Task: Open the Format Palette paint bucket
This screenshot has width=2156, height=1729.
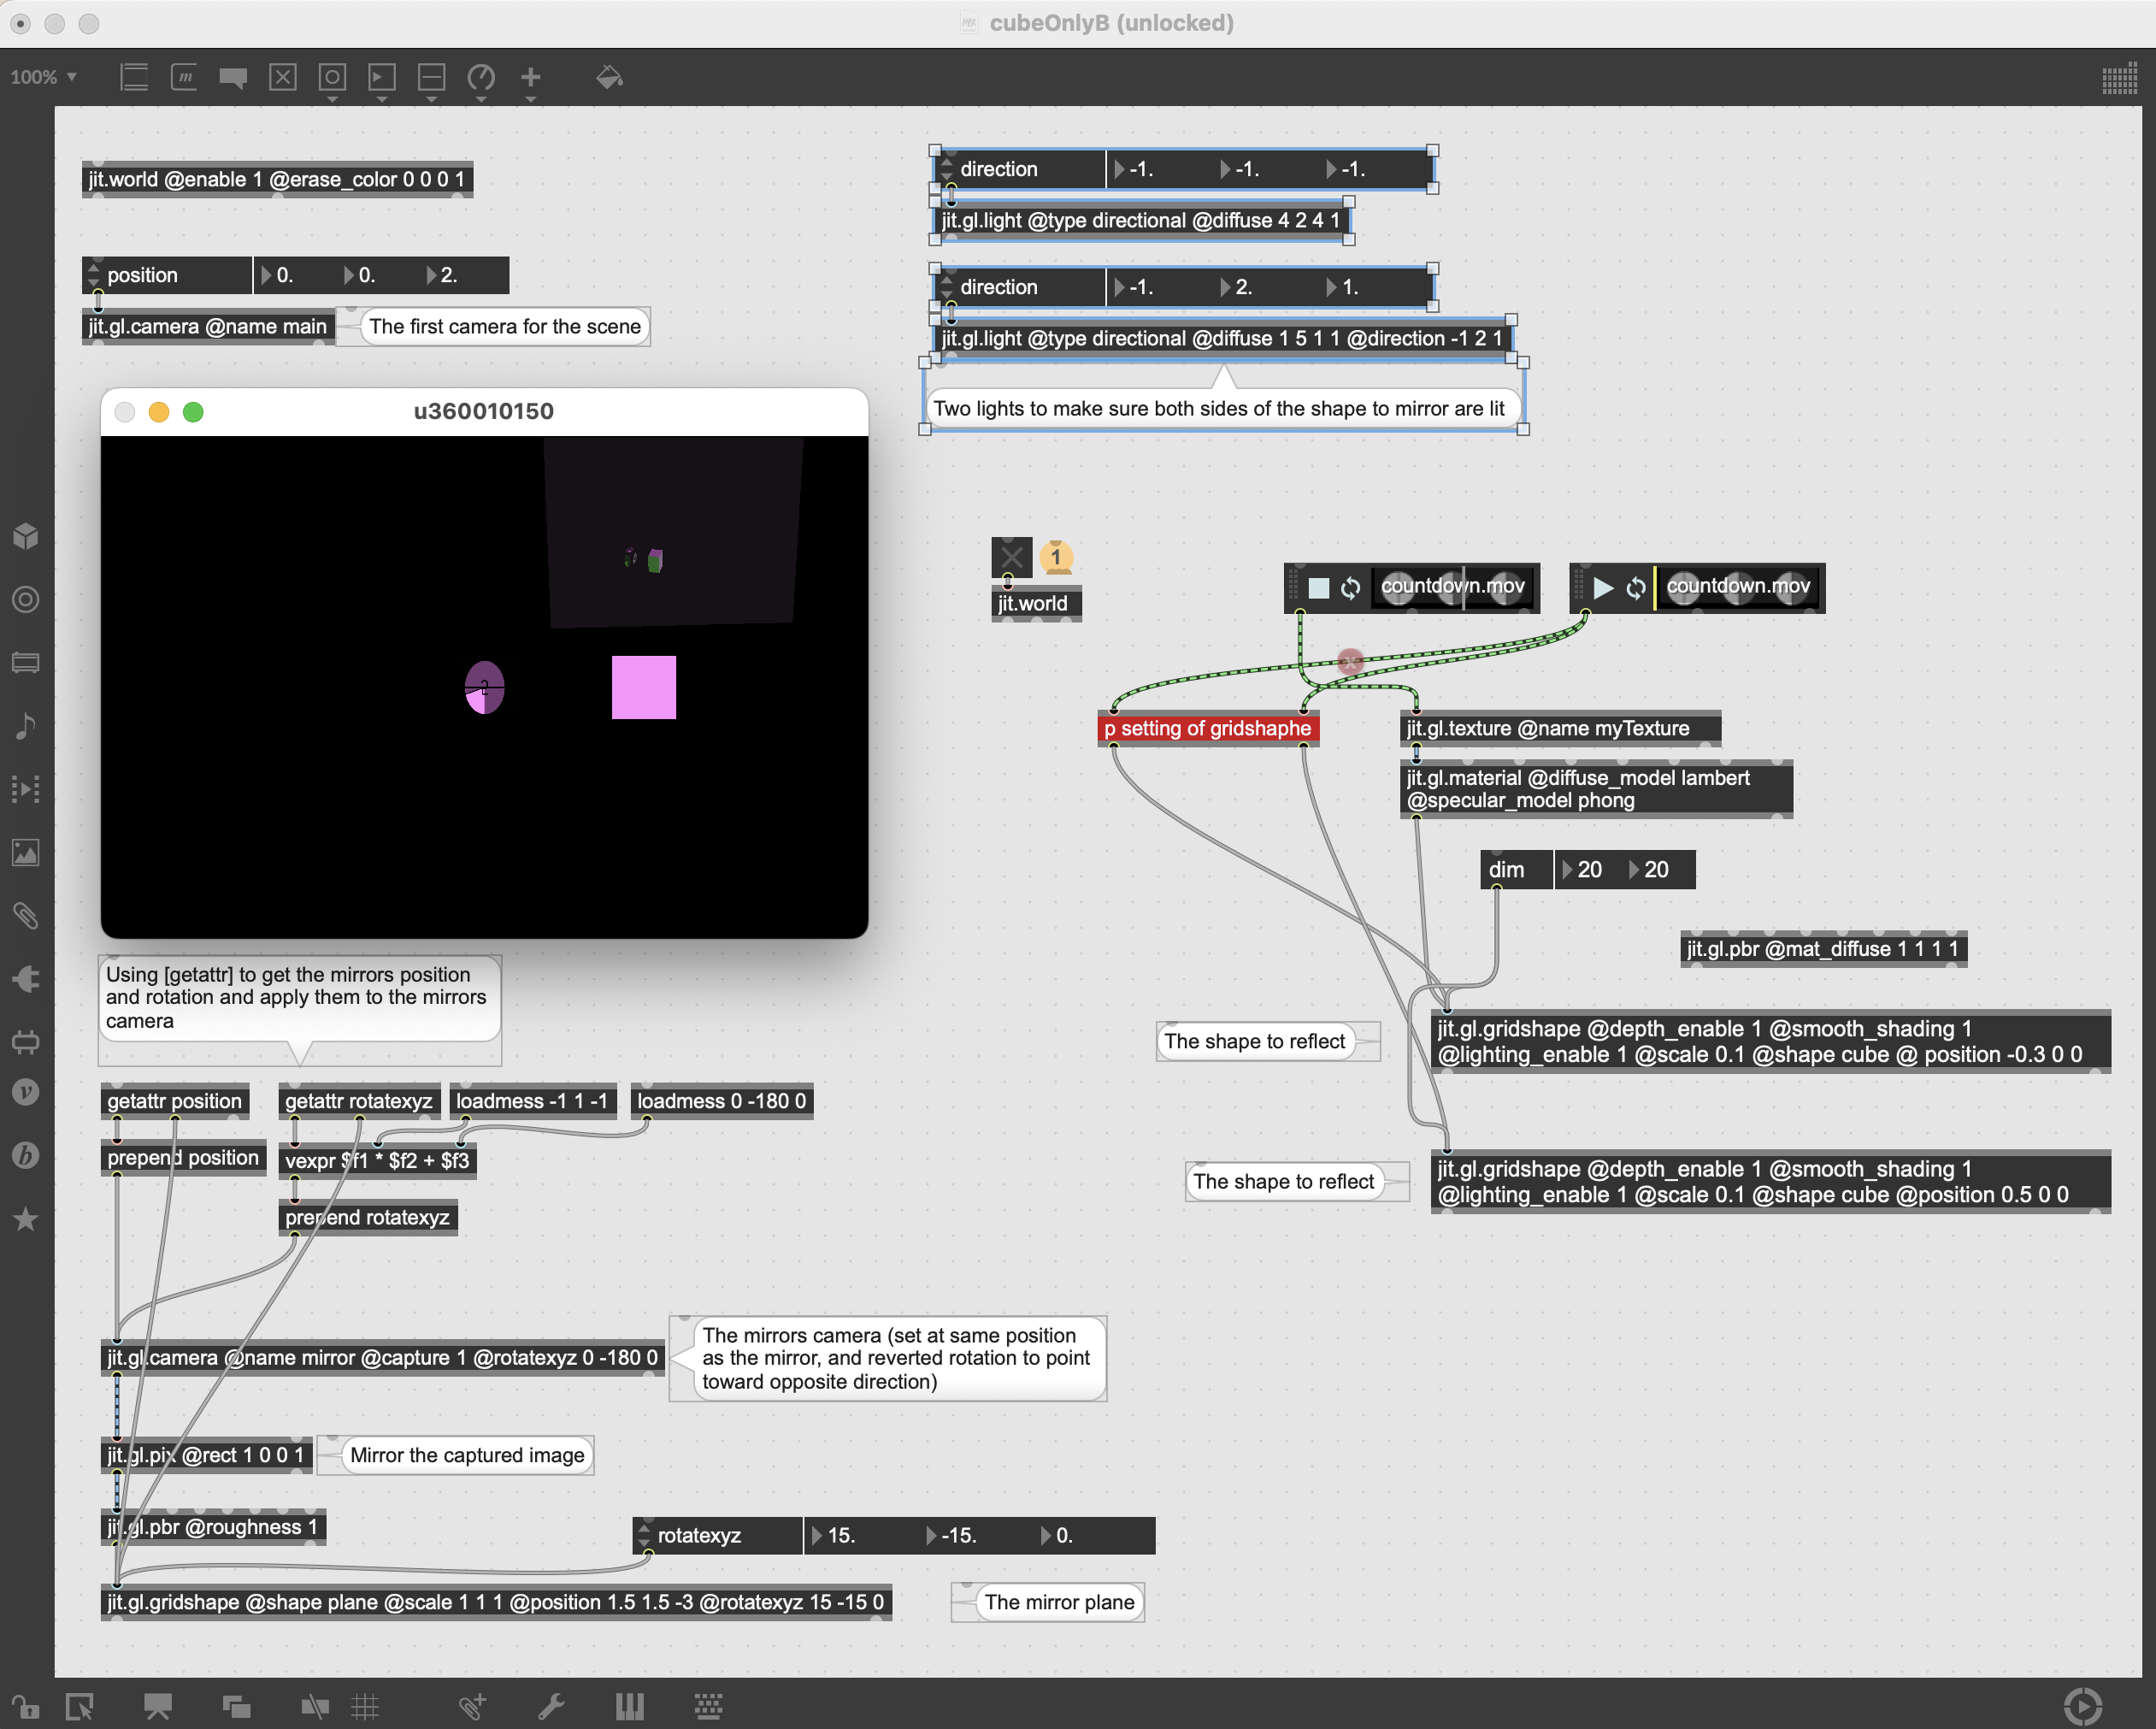Action: point(609,77)
